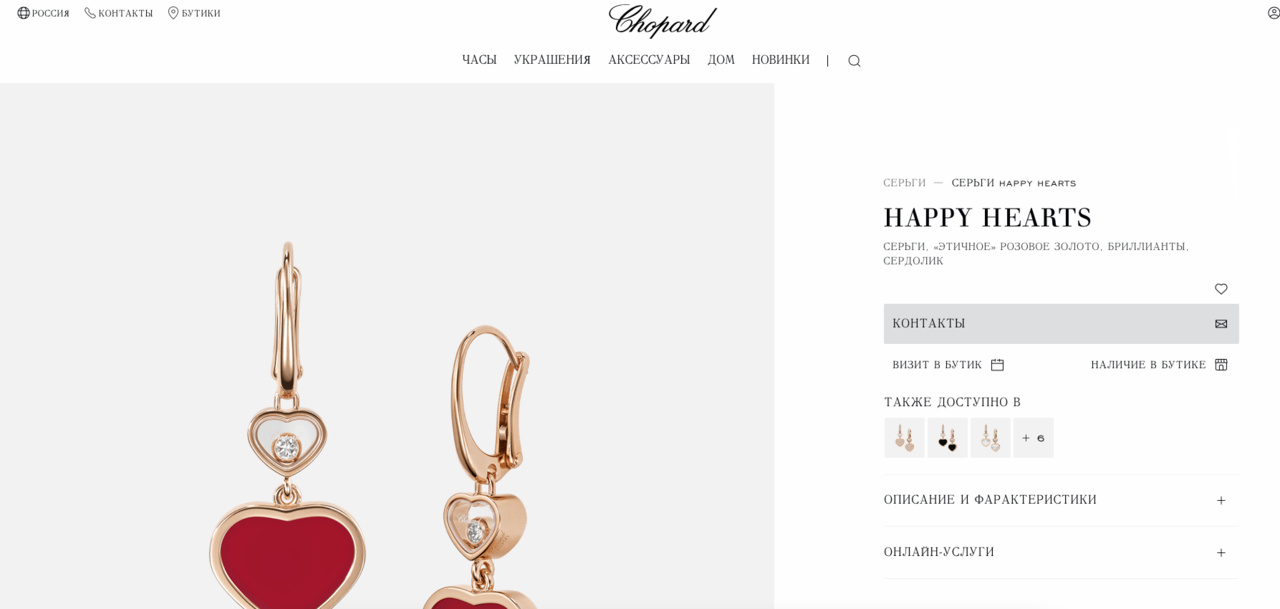Click the location pin Бутики icon
Image resolution: width=1280 pixels, height=609 pixels.
click(173, 13)
